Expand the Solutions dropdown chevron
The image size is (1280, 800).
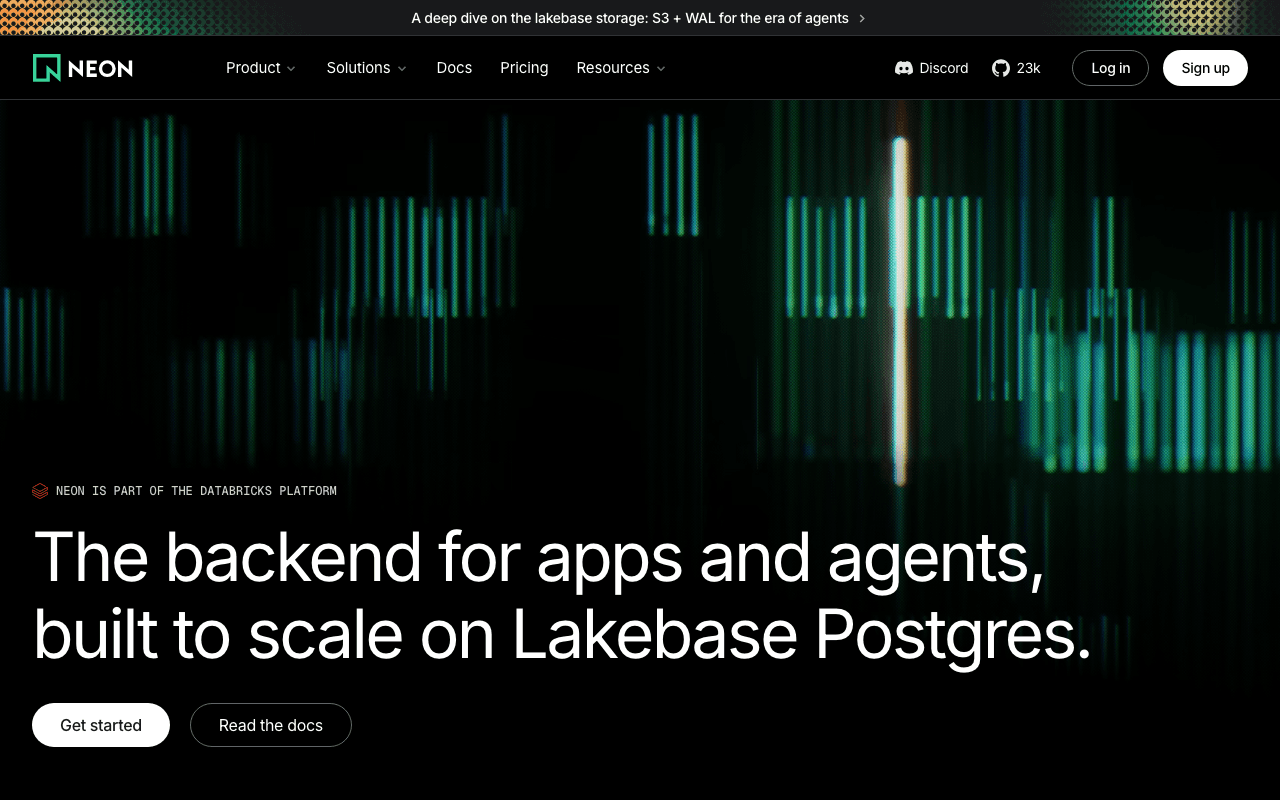pyautogui.click(x=402, y=69)
